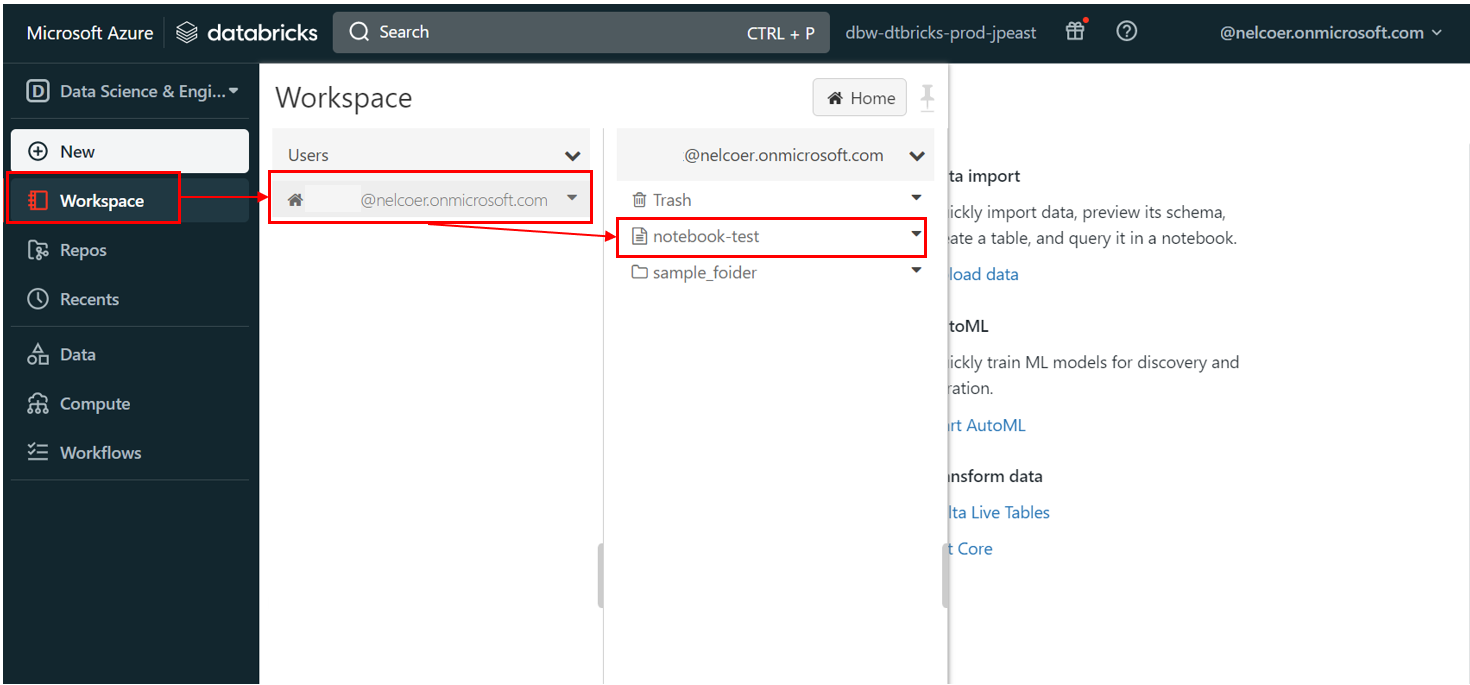Click the notebook-test file icon

pos(640,237)
